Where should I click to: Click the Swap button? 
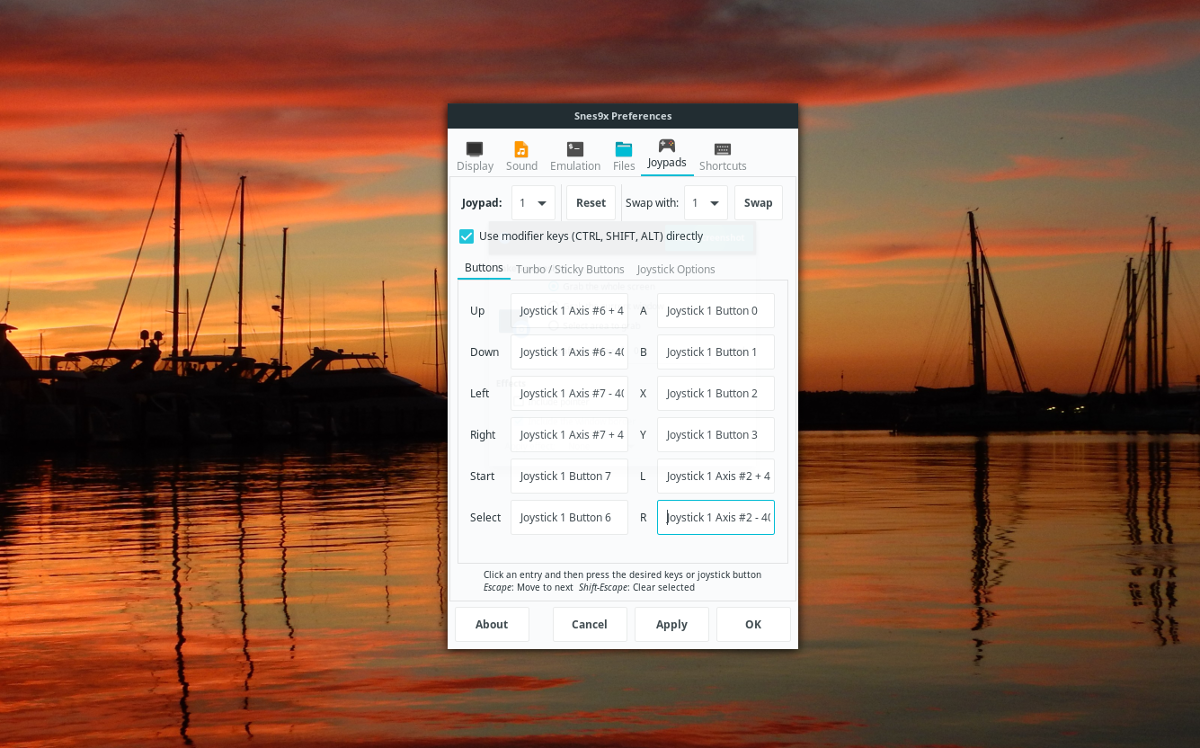[758, 203]
